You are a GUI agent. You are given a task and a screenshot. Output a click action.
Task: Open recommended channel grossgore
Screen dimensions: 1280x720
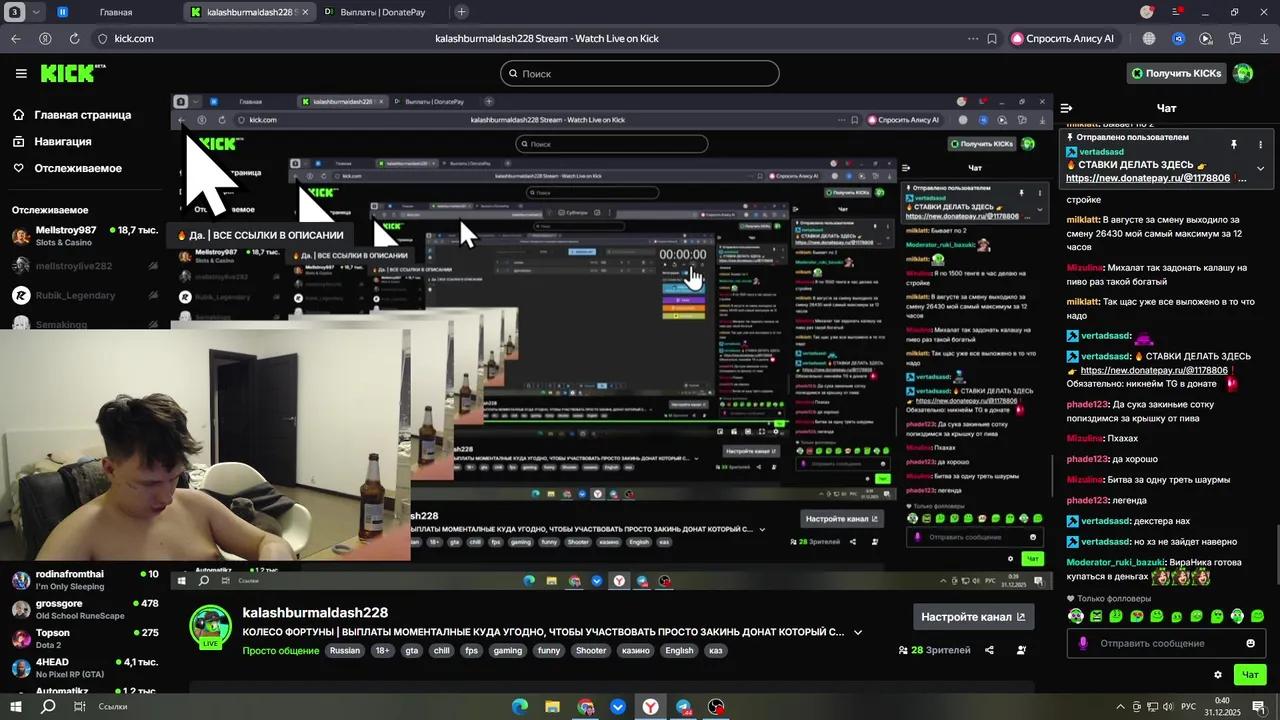coord(84,609)
